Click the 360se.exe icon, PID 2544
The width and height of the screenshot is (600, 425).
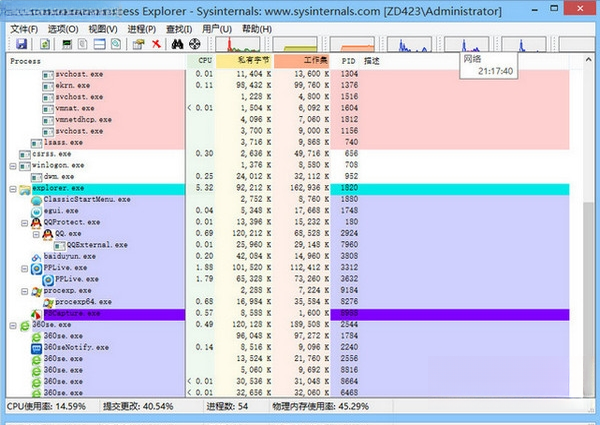tap(25, 326)
